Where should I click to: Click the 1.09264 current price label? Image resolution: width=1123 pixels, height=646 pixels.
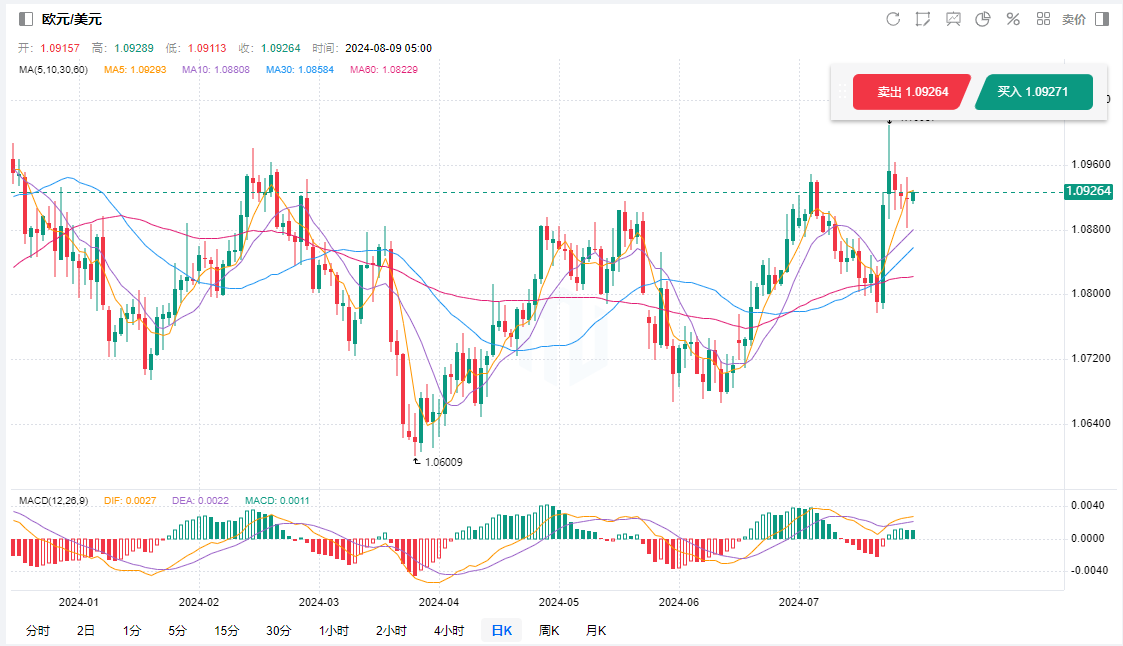1089,191
